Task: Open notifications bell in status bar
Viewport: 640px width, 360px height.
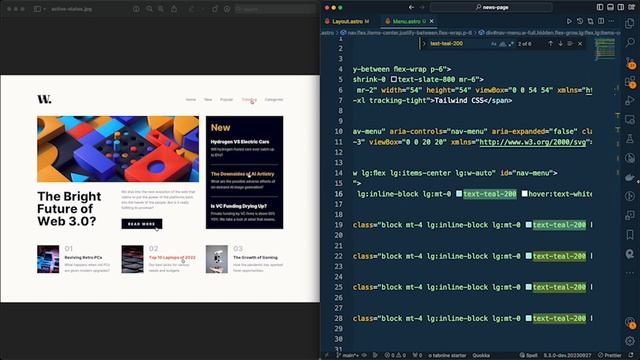Action: pyautogui.click(x=631, y=355)
